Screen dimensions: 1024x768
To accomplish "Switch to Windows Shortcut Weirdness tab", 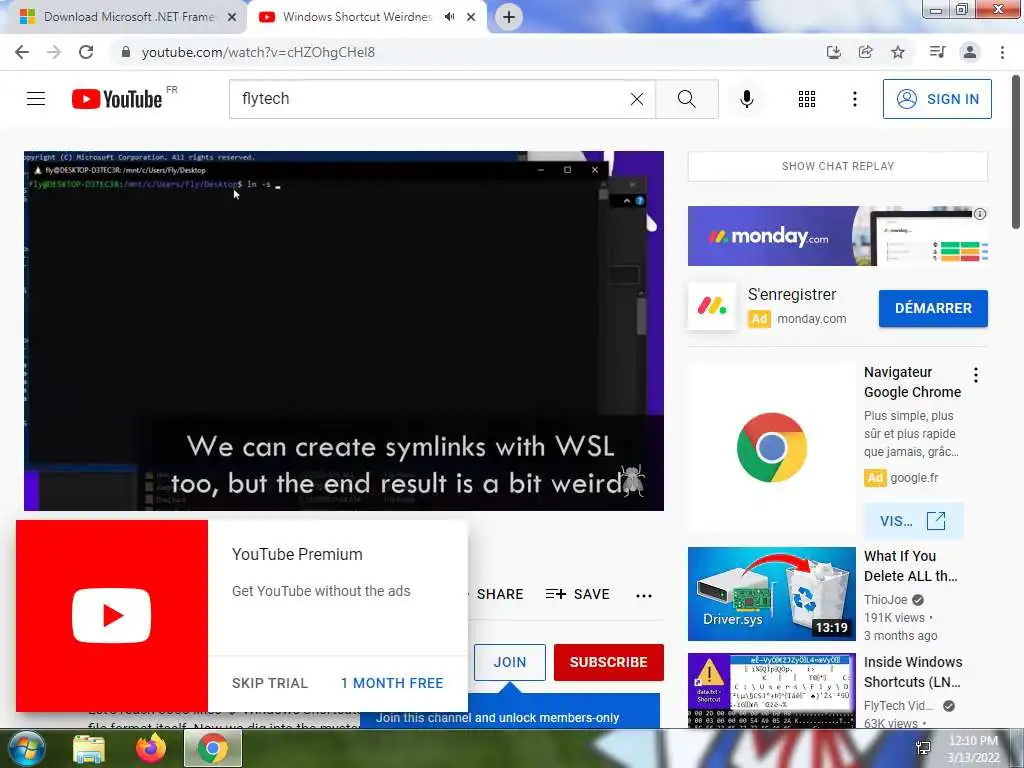I will coord(358,17).
